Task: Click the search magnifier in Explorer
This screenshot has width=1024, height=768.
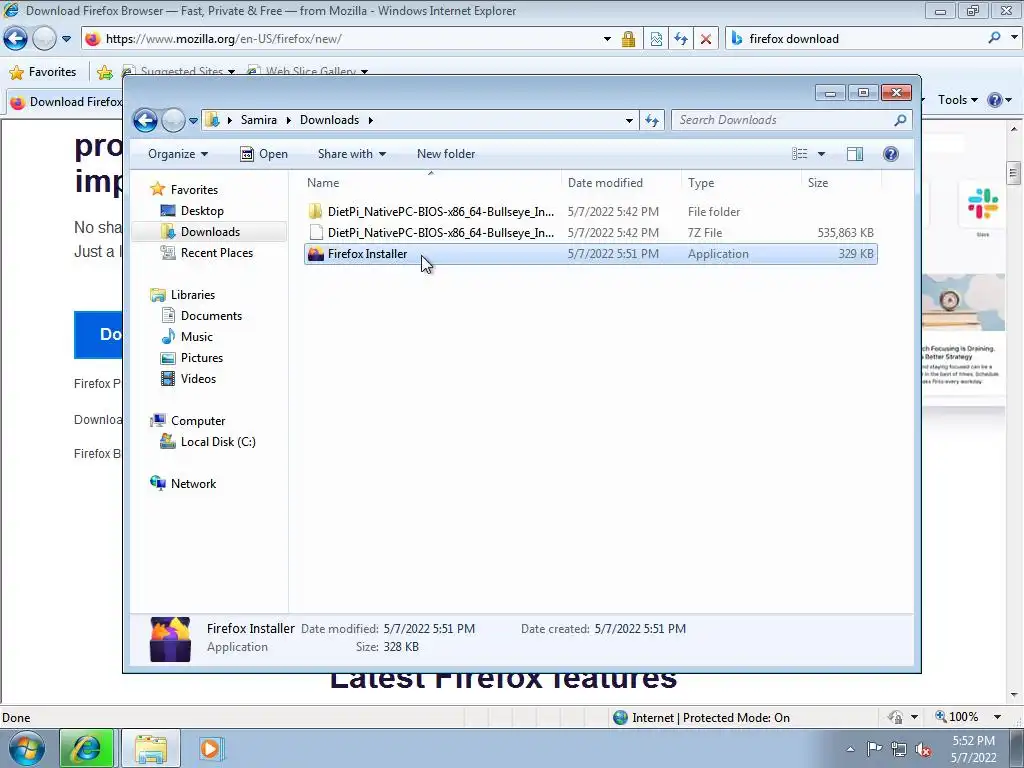Action: (900, 120)
